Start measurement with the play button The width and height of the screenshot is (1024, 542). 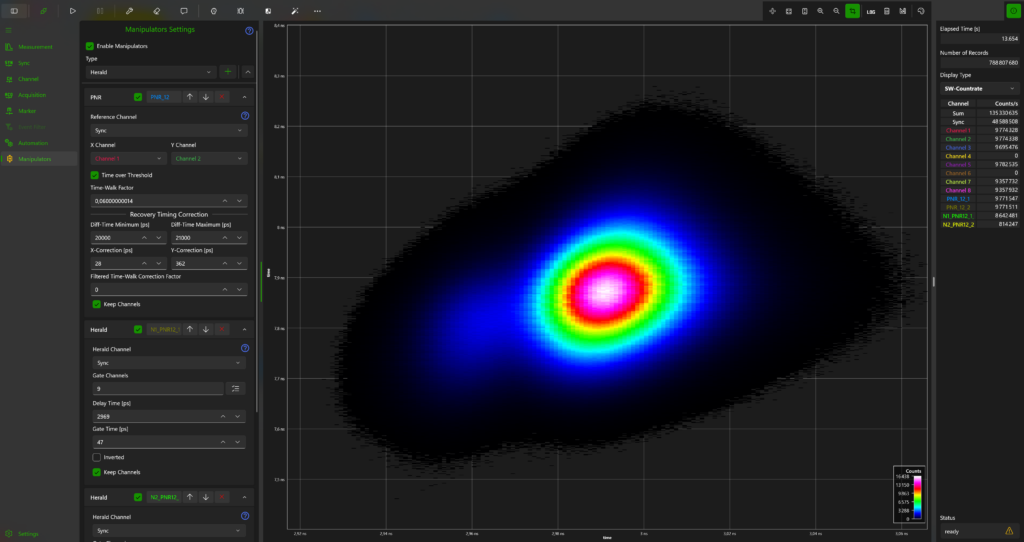72,11
